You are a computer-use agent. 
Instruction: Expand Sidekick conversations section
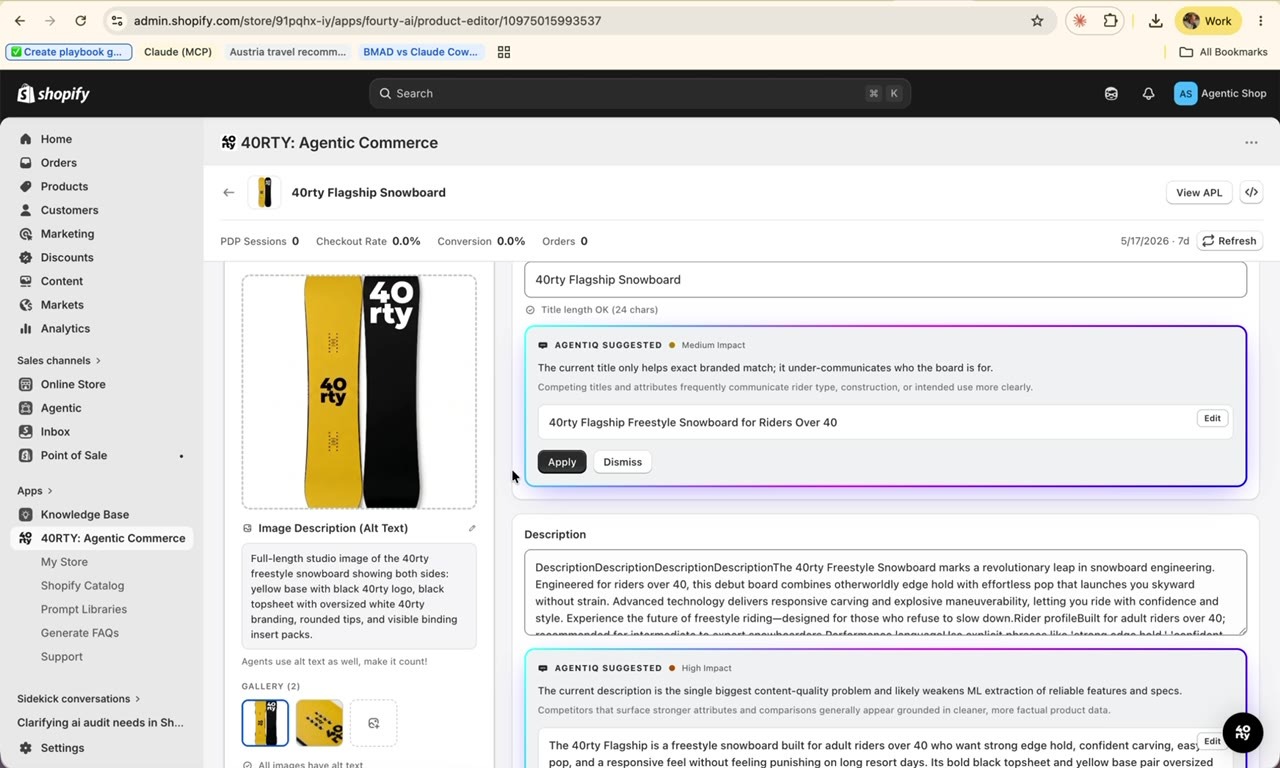point(79,699)
